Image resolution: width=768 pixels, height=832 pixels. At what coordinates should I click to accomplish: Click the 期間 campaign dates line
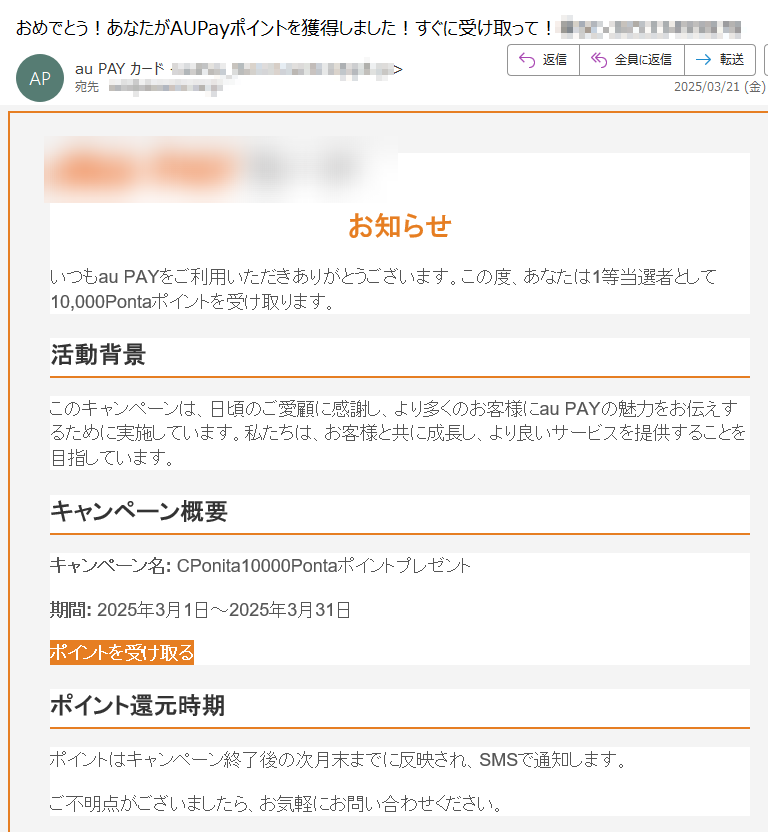pyautogui.click(x=200, y=610)
